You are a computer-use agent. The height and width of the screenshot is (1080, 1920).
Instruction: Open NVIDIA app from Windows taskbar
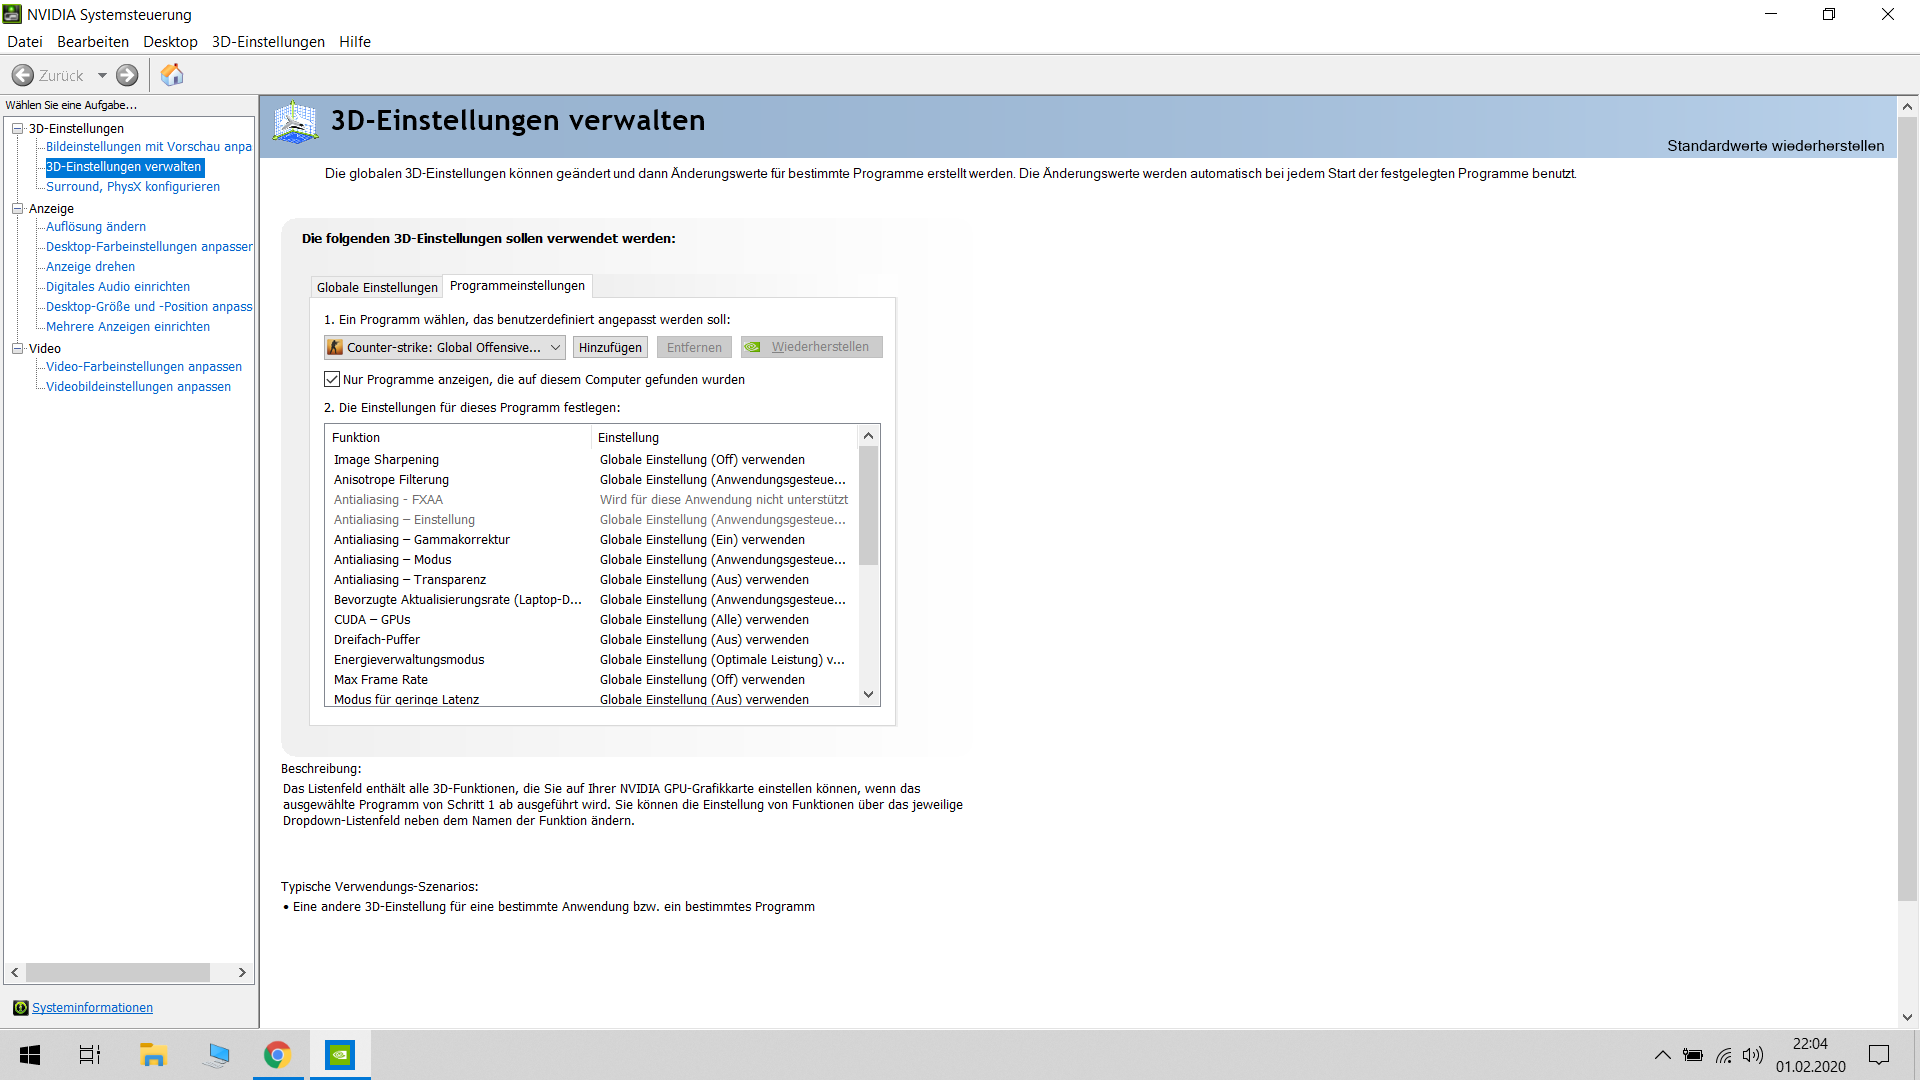[340, 1055]
